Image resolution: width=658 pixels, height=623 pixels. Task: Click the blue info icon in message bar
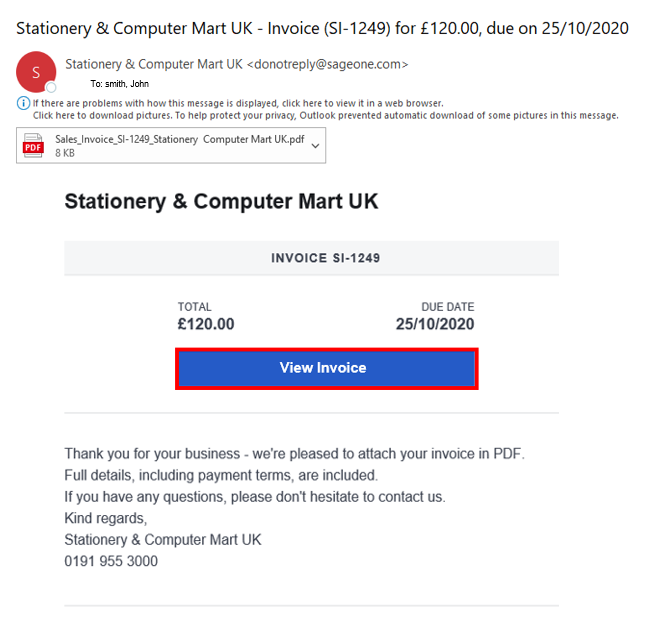[x=23, y=103]
